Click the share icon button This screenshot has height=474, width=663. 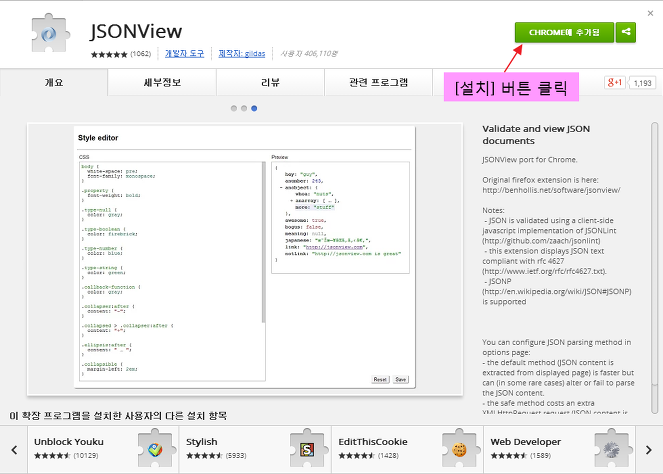[x=626, y=32]
